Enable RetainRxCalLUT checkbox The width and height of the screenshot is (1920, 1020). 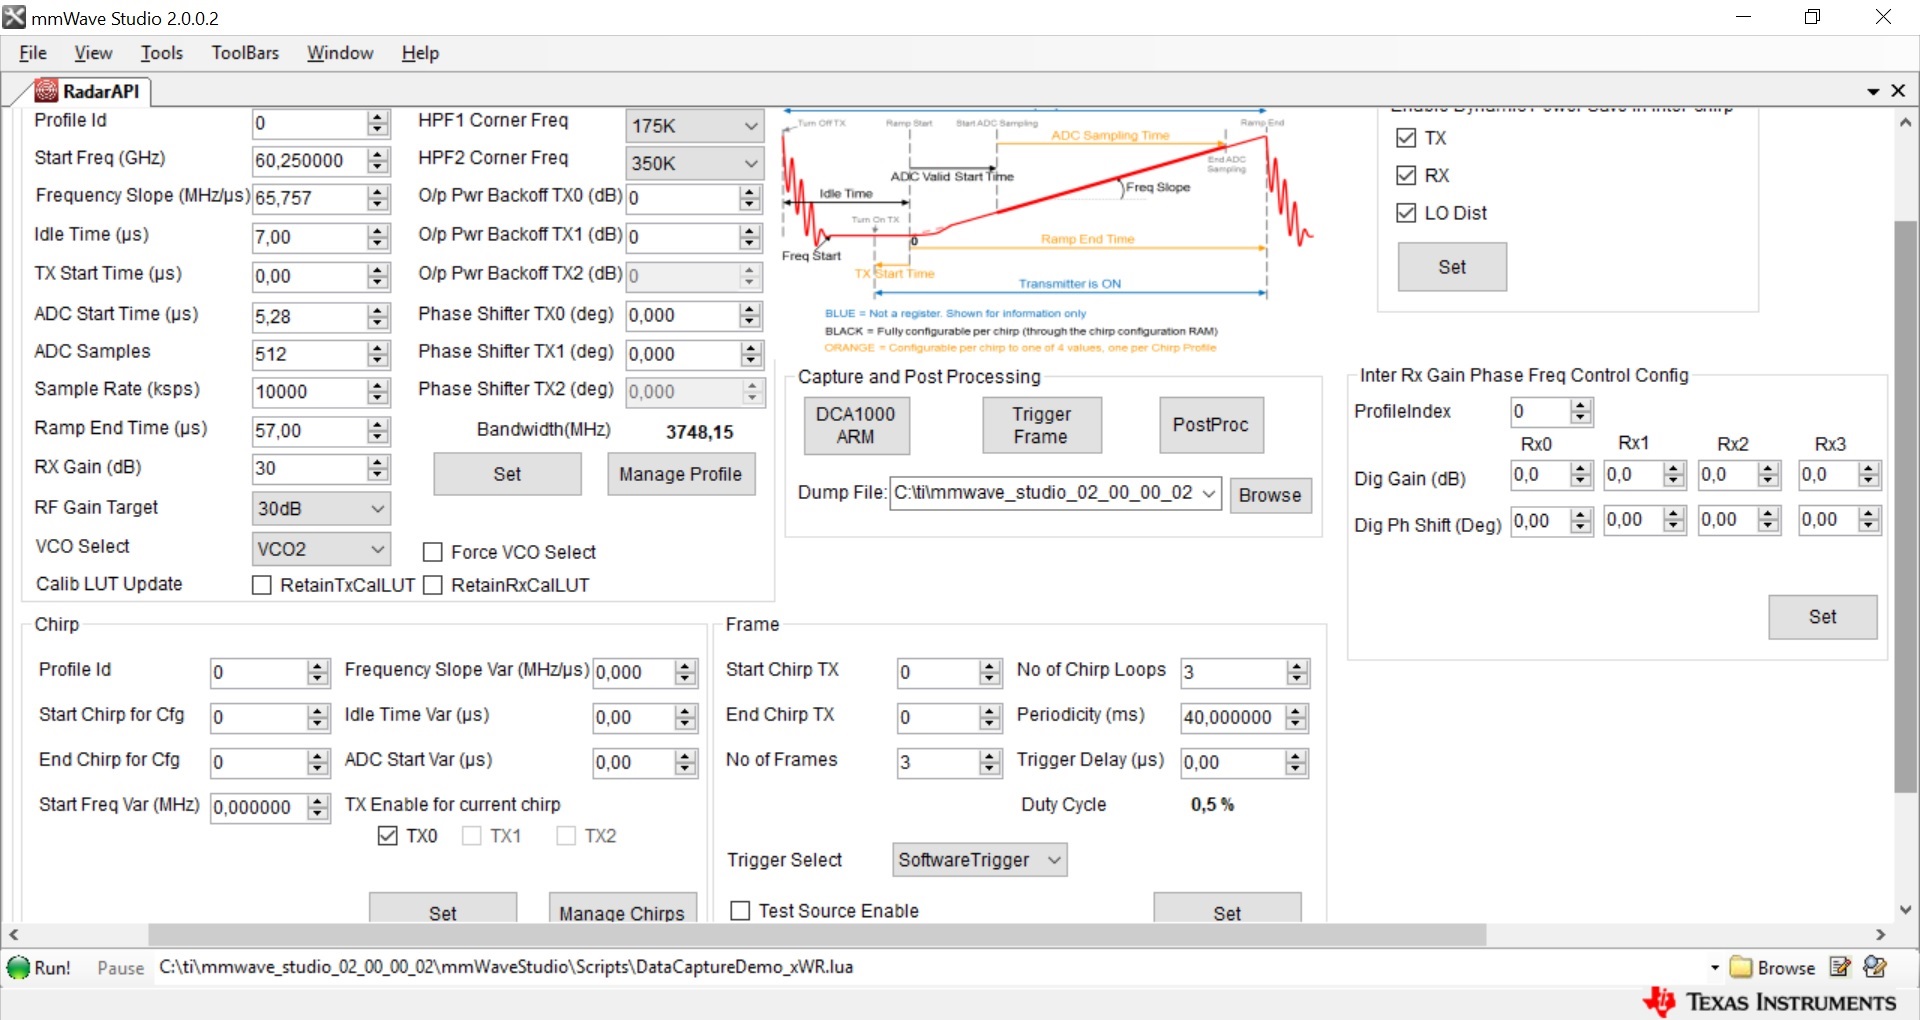[x=433, y=585]
